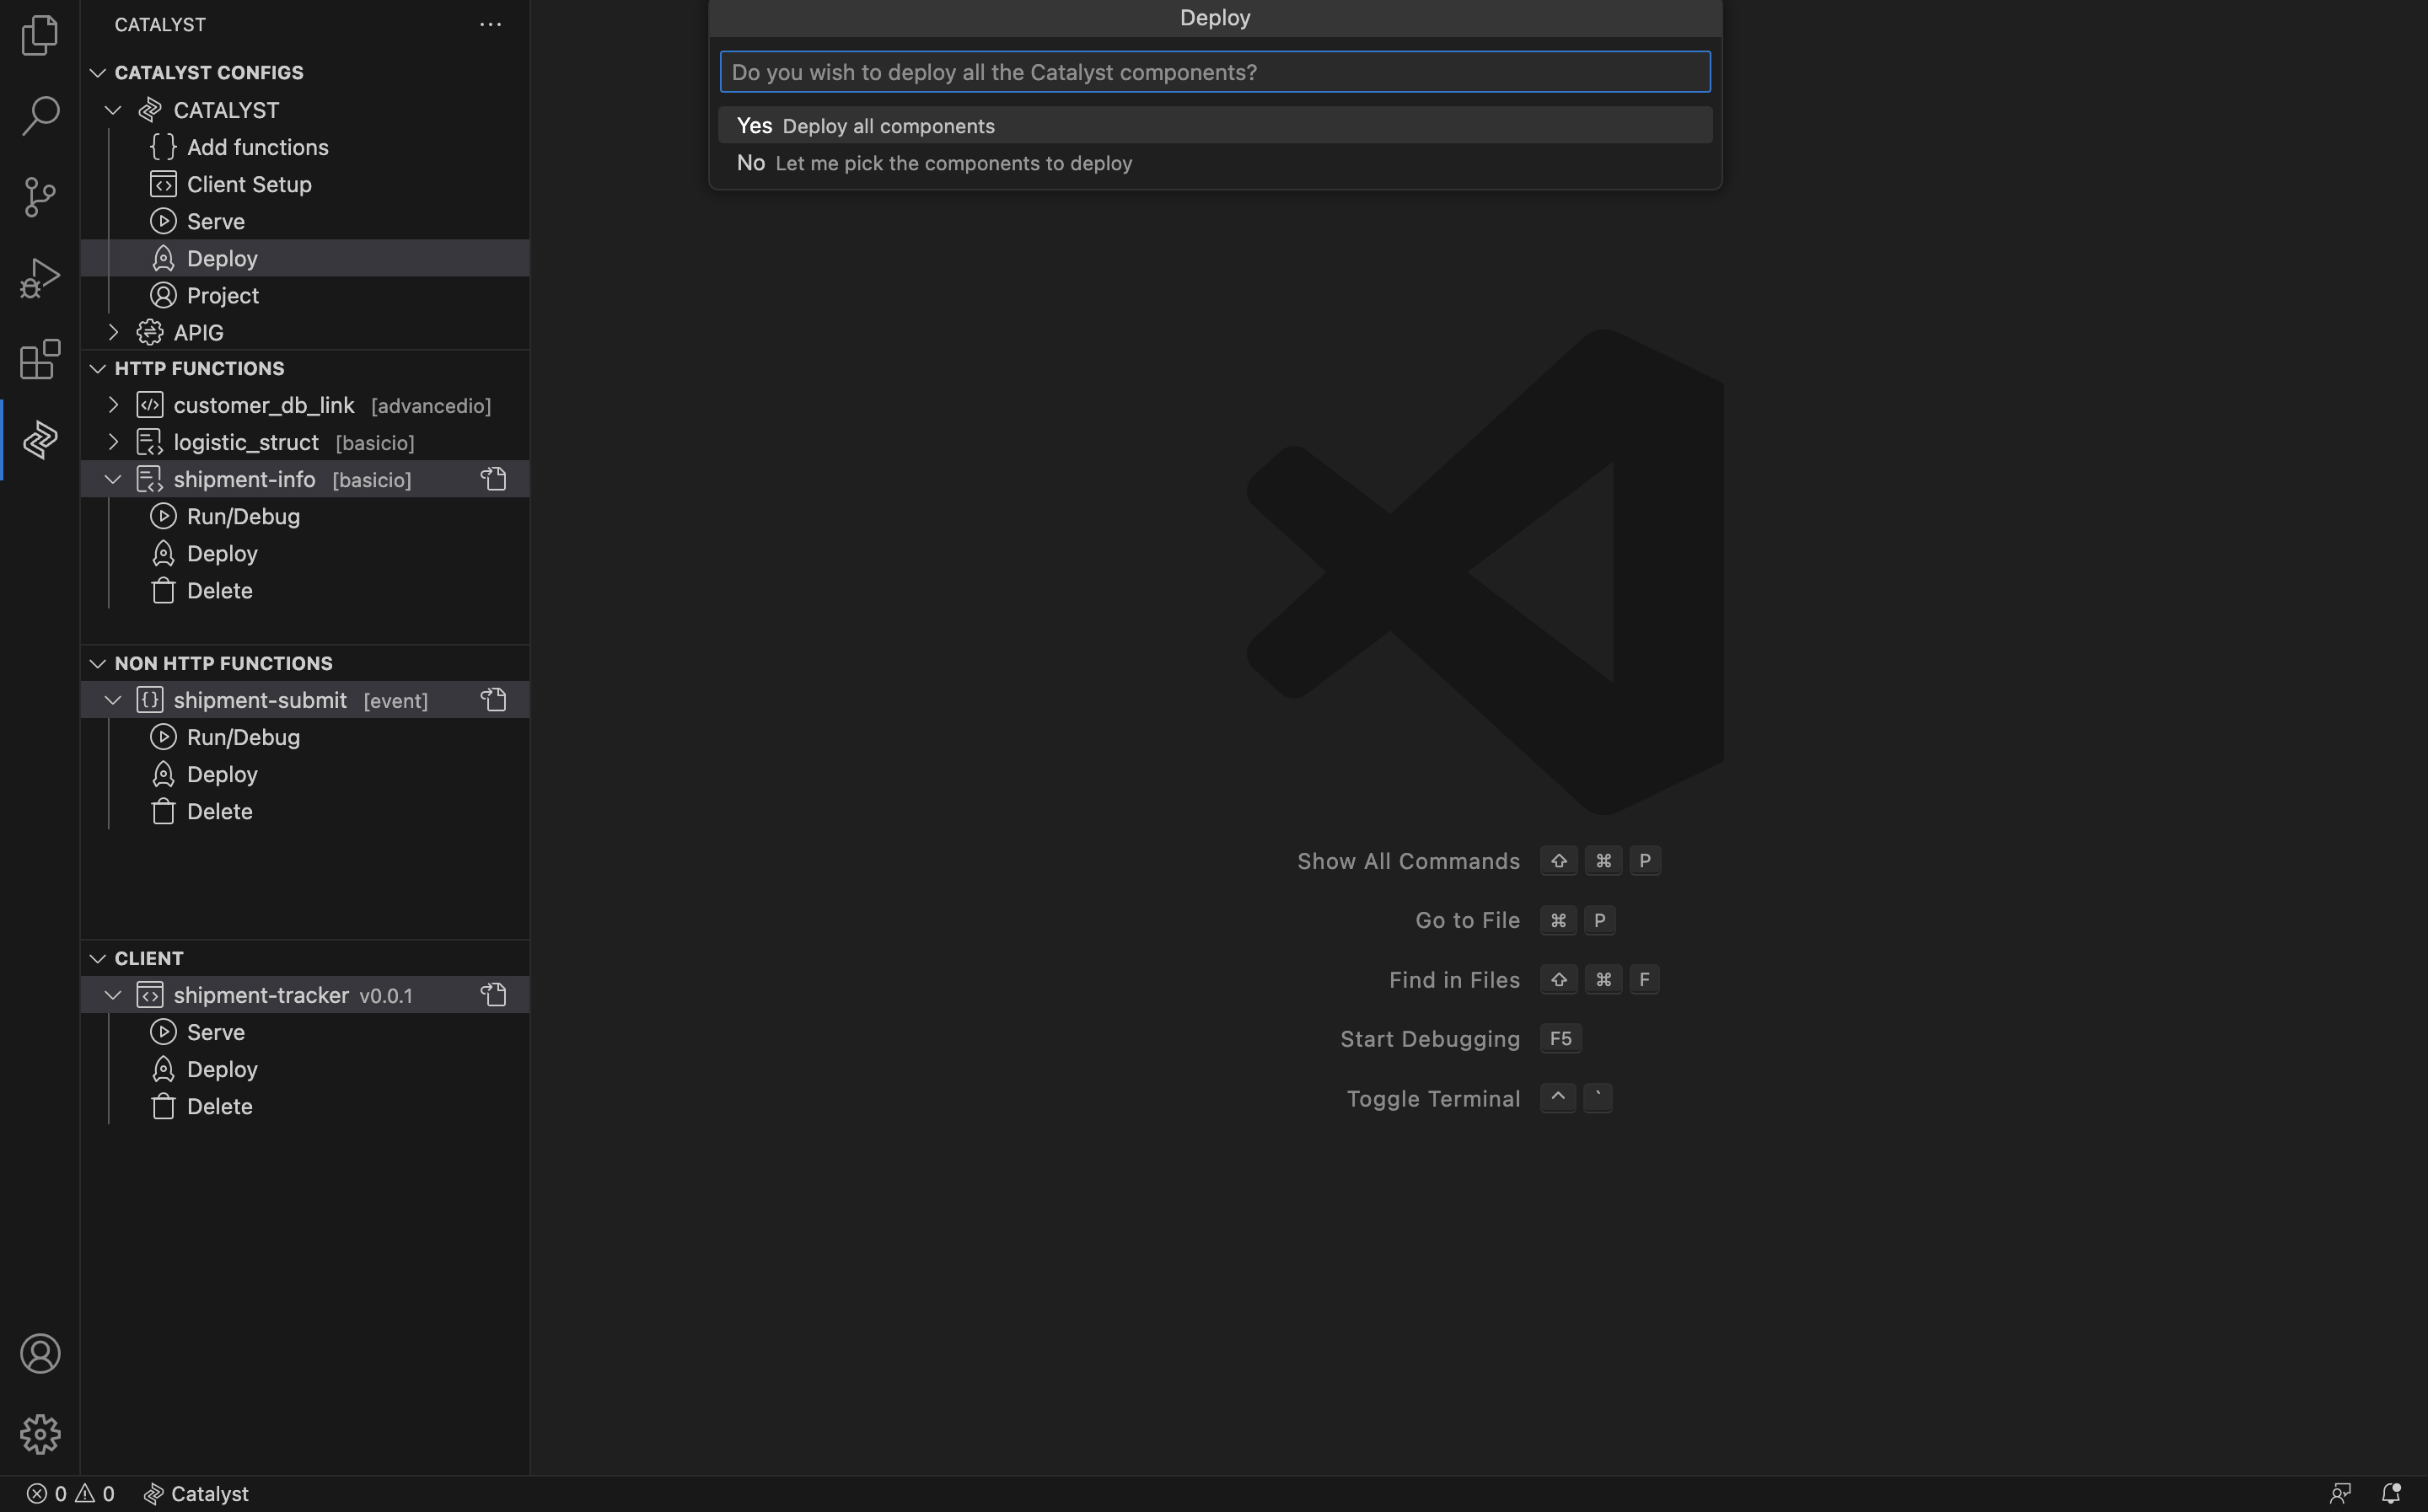Collapse the shipment-info function
The width and height of the screenshot is (2428, 1512).
pos(113,479)
